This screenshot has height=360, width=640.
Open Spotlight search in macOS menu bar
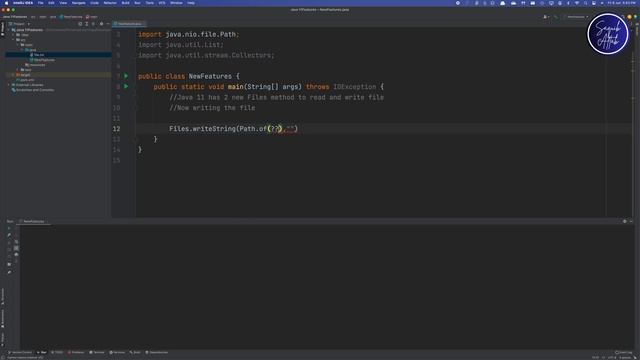[x=585, y=3]
